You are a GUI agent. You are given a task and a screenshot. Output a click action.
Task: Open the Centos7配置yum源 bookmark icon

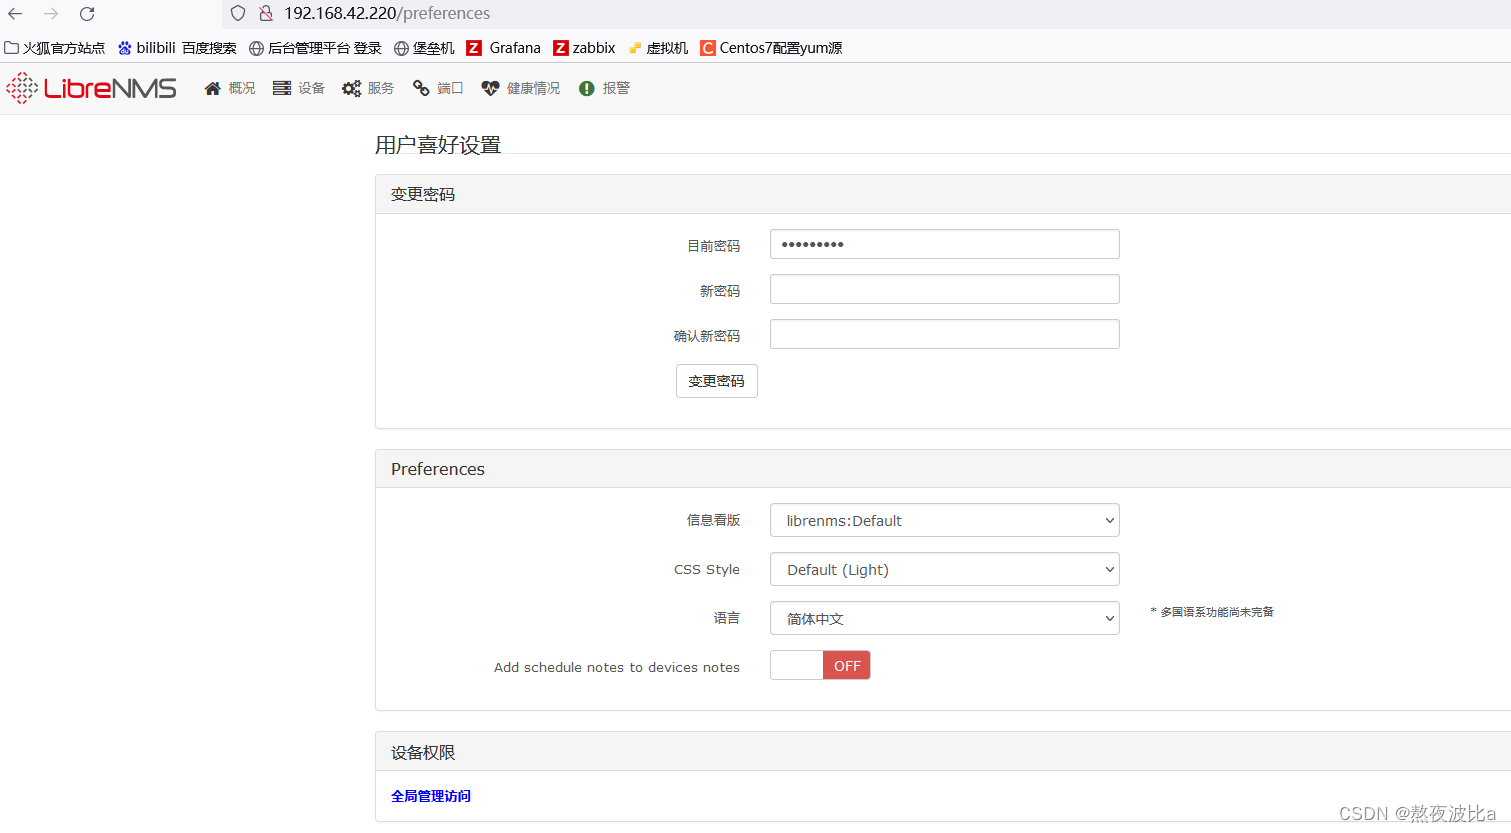[x=708, y=47]
